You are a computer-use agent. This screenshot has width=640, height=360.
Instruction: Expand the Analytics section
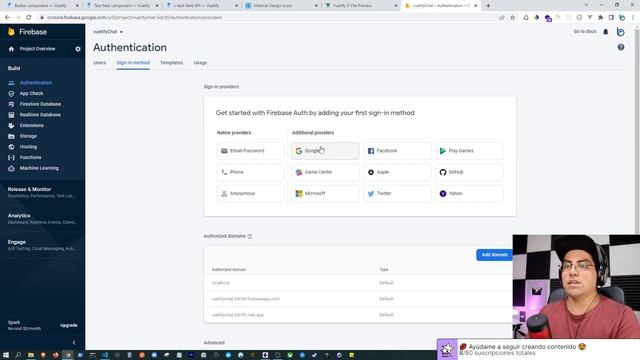(41, 218)
